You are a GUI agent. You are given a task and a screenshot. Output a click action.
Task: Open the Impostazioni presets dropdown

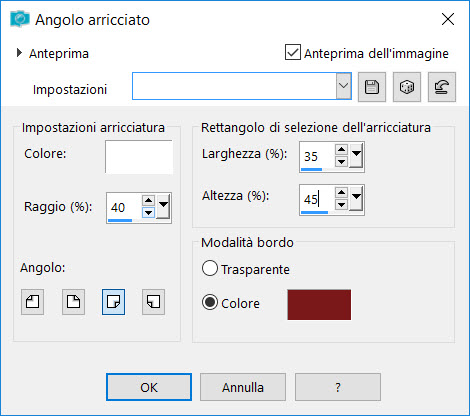343,86
